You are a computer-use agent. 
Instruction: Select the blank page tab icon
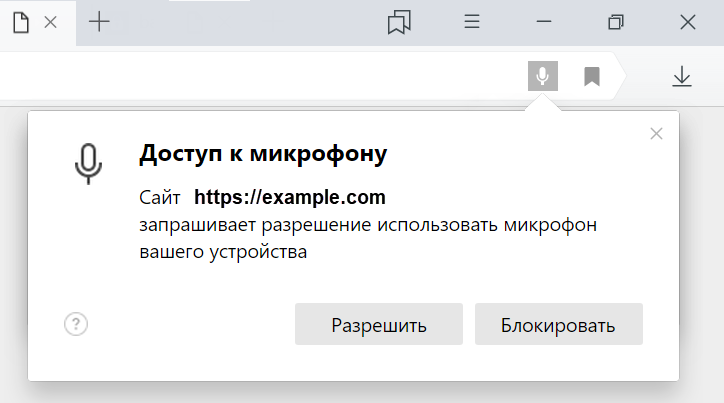click(21, 23)
